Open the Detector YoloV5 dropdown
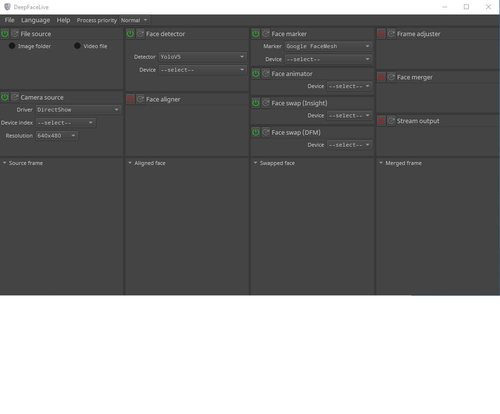 click(203, 57)
